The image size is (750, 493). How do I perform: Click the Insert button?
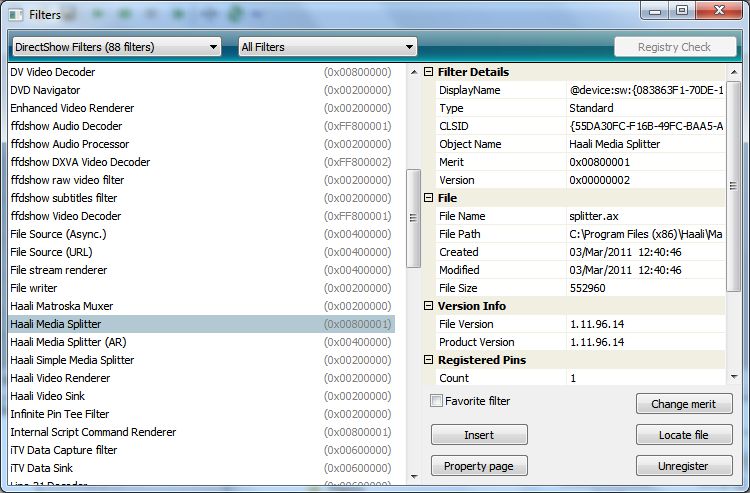tap(479, 435)
